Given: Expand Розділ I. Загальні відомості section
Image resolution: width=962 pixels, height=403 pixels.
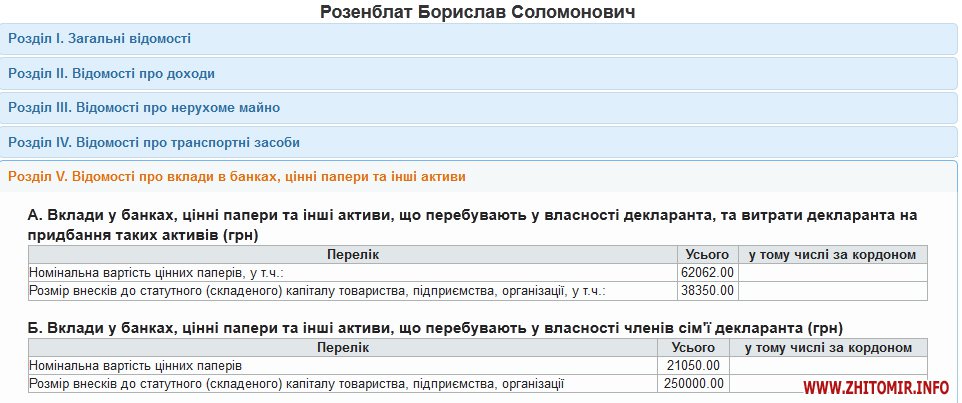Looking at the screenshot, I should [x=99, y=39].
